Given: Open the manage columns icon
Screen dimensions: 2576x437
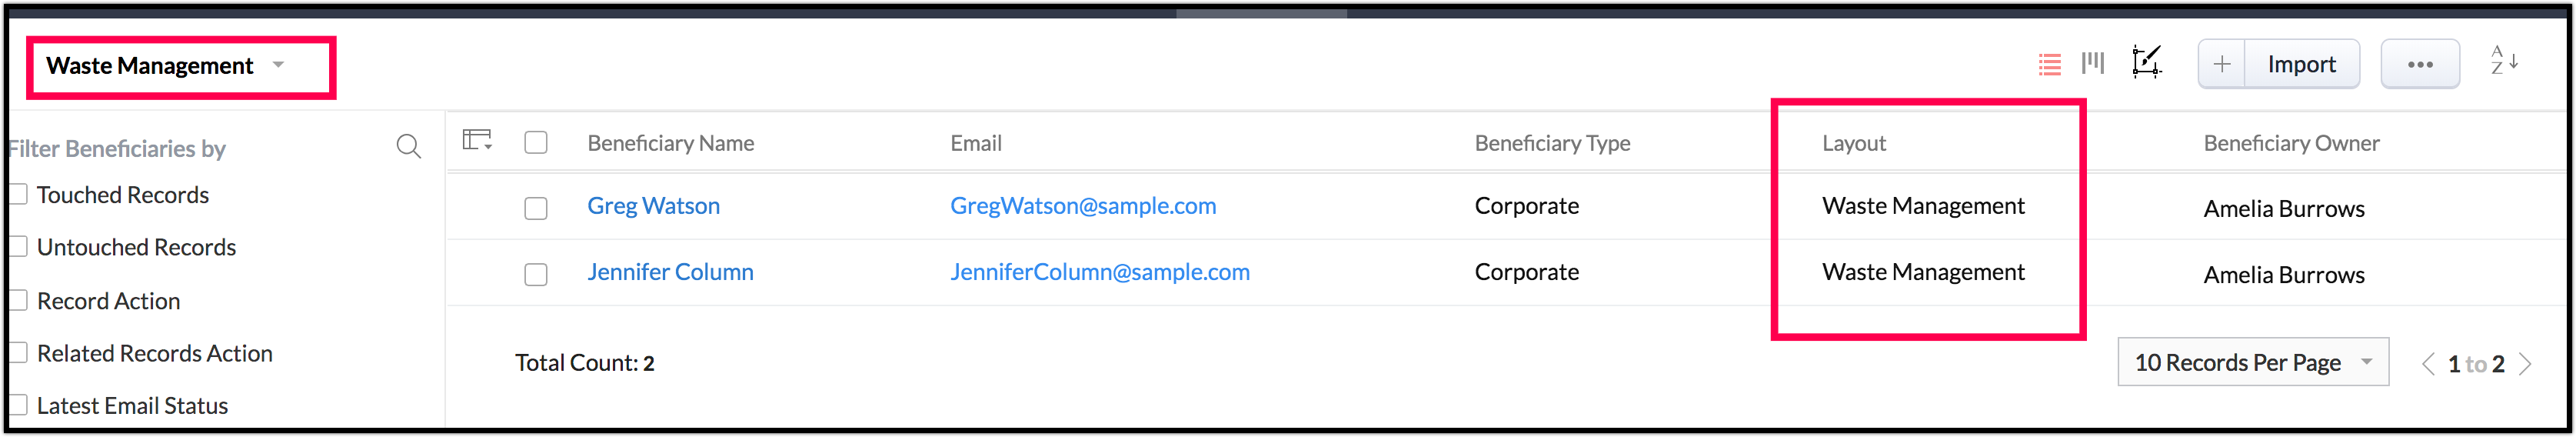Looking at the screenshot, I should coord(477,141).
